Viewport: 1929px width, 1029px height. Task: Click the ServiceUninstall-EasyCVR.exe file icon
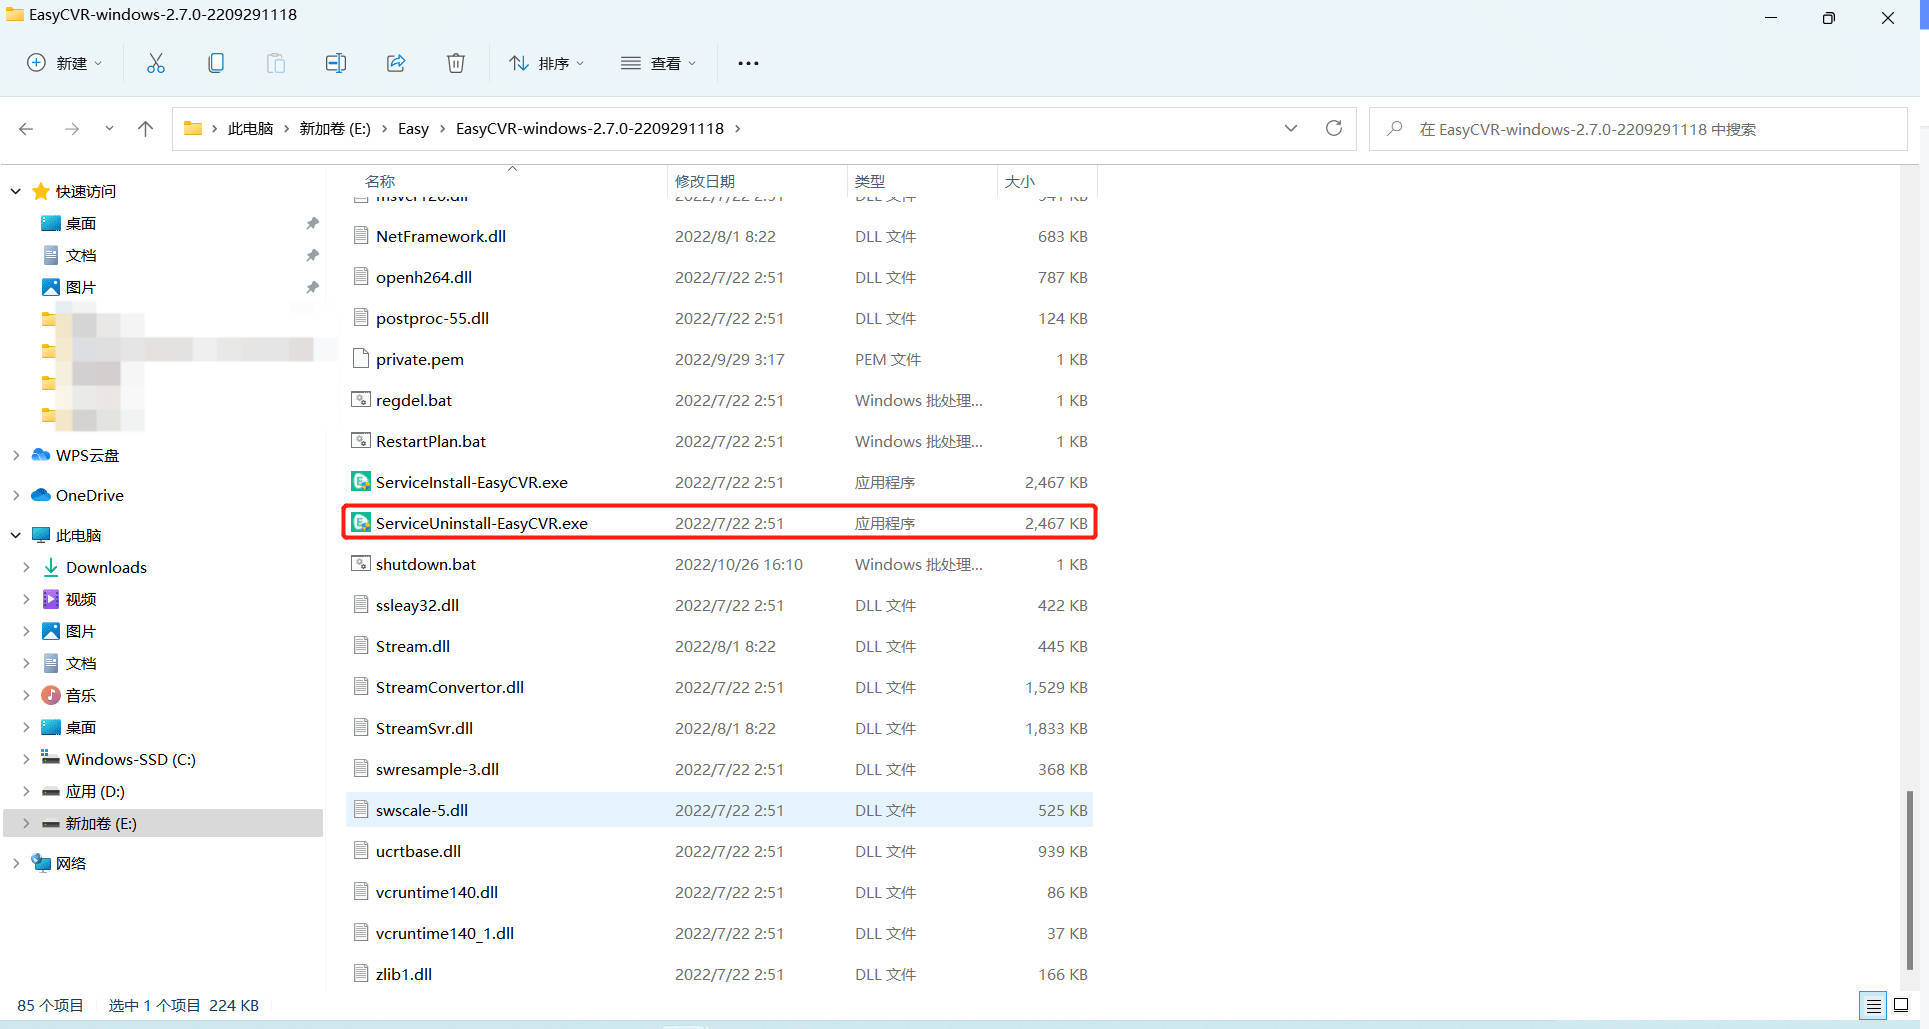click(x=361, y=523)
